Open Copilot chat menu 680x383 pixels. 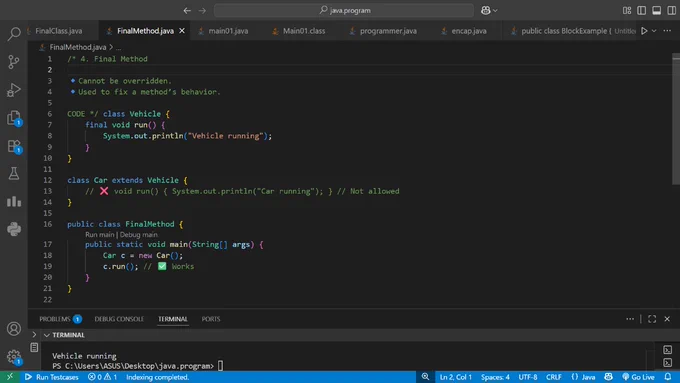tap(489, 10)
